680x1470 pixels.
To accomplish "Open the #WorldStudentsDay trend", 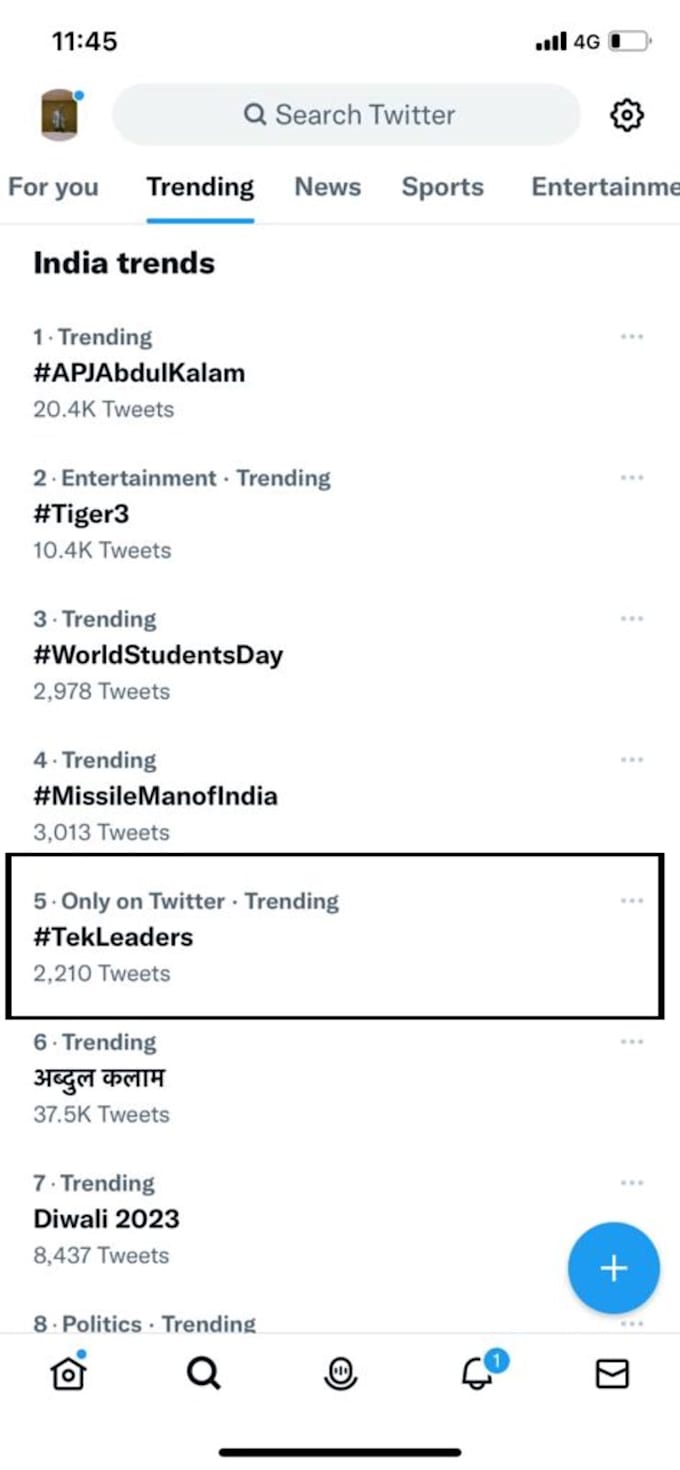I will tap(158, 655).
